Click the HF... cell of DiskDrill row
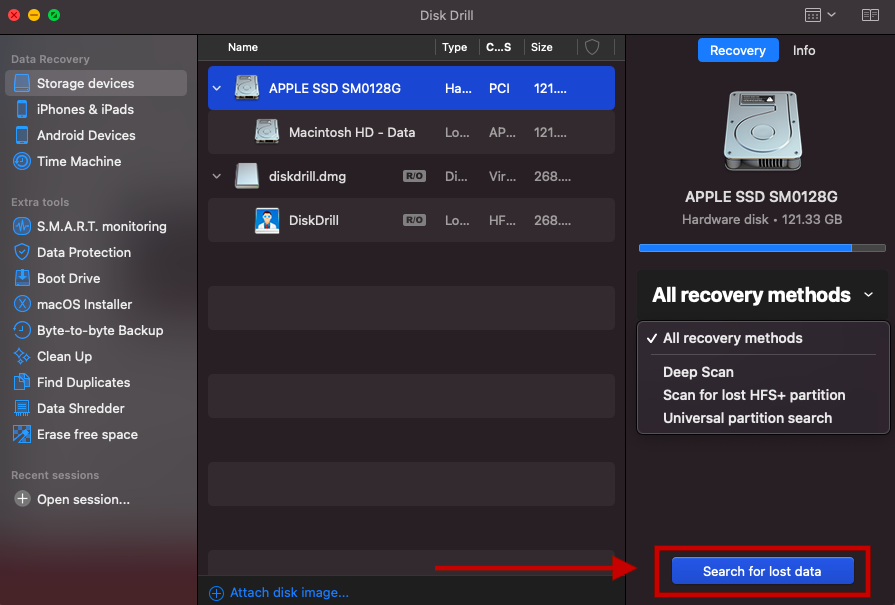 pos(502,220)
